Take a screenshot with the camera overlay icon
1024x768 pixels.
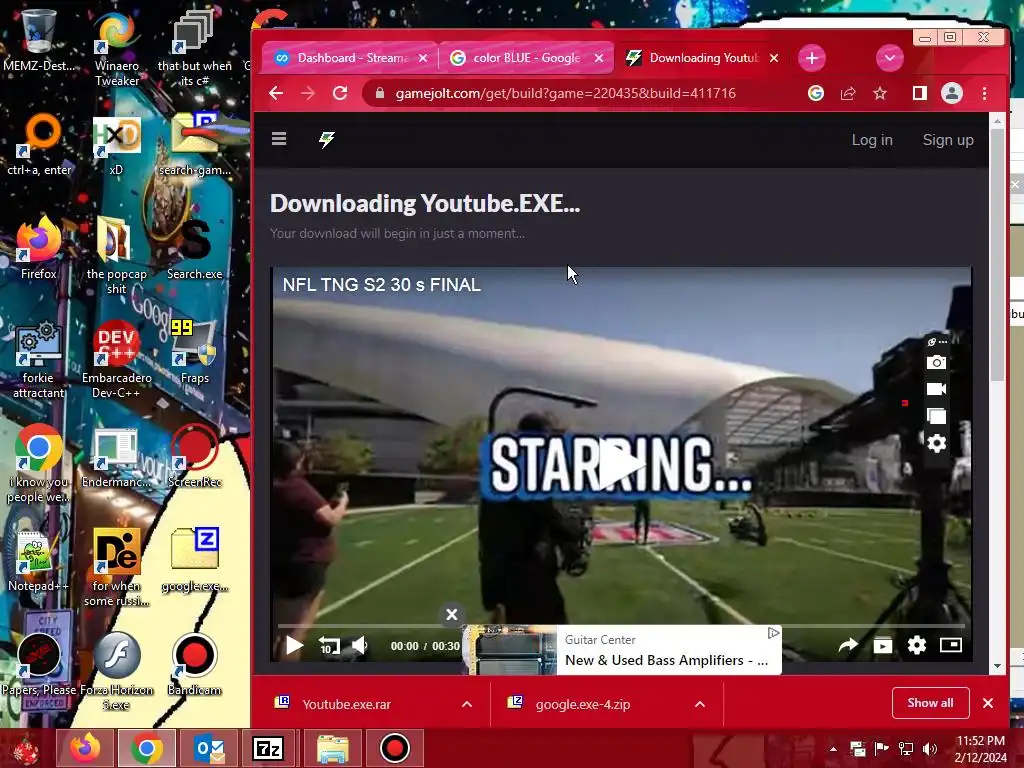(936, 362)
